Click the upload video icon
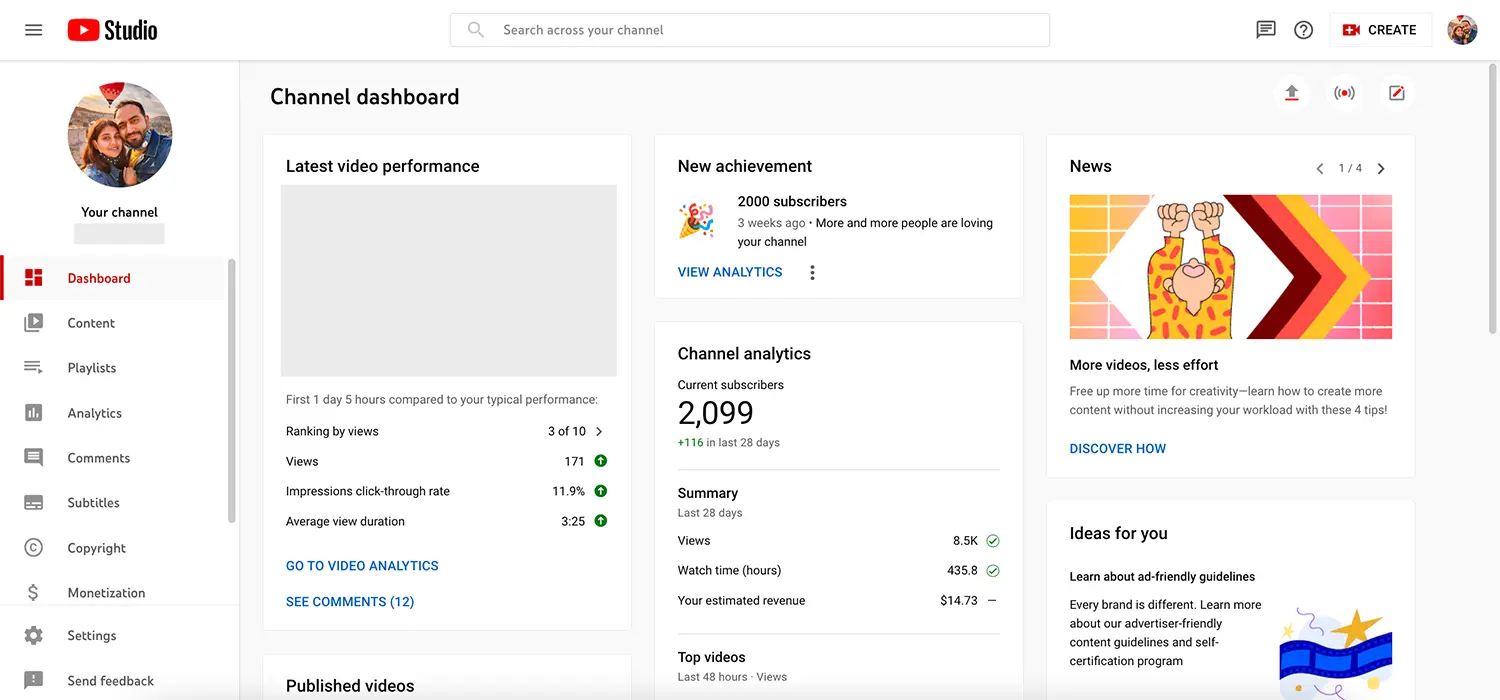Screen dimensions: 1500x700 [x=1291, y=92]
